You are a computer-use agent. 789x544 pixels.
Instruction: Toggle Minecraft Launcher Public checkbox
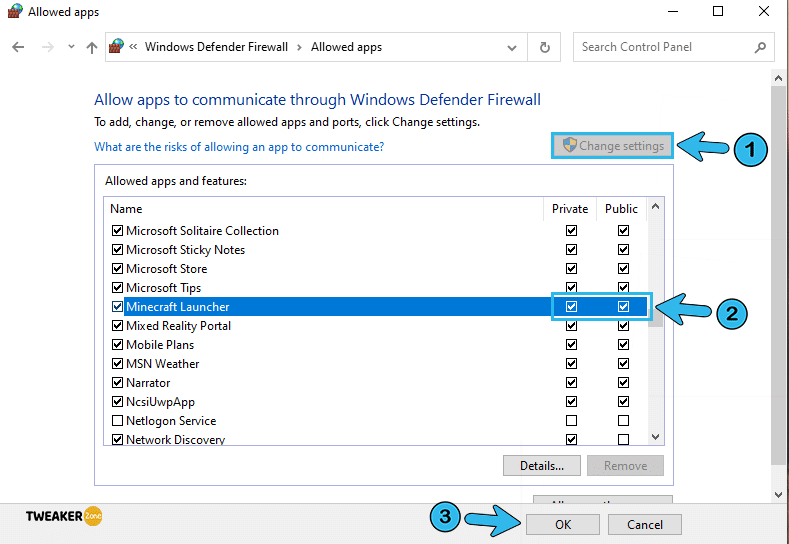point(623,306)
